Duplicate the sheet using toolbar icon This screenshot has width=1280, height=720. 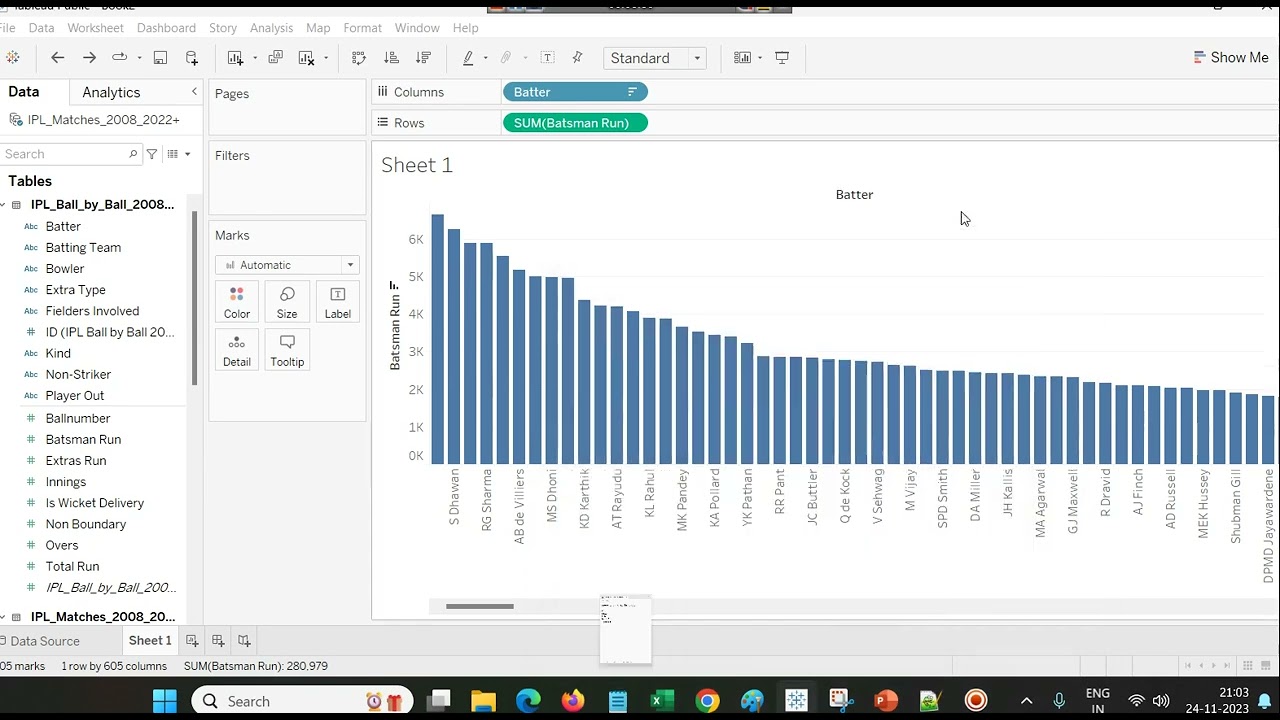(275, 58)
